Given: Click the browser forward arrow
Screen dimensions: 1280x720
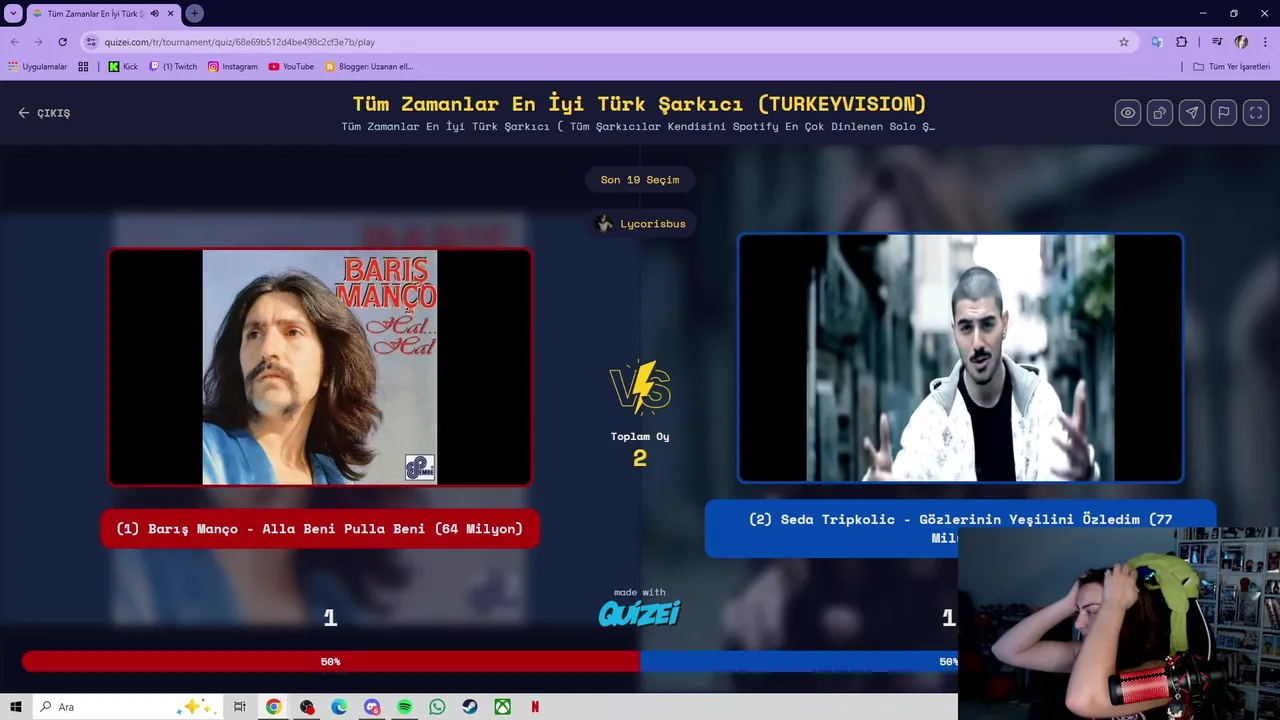Looking at the screenshot, I should click(x=38, y=42).
